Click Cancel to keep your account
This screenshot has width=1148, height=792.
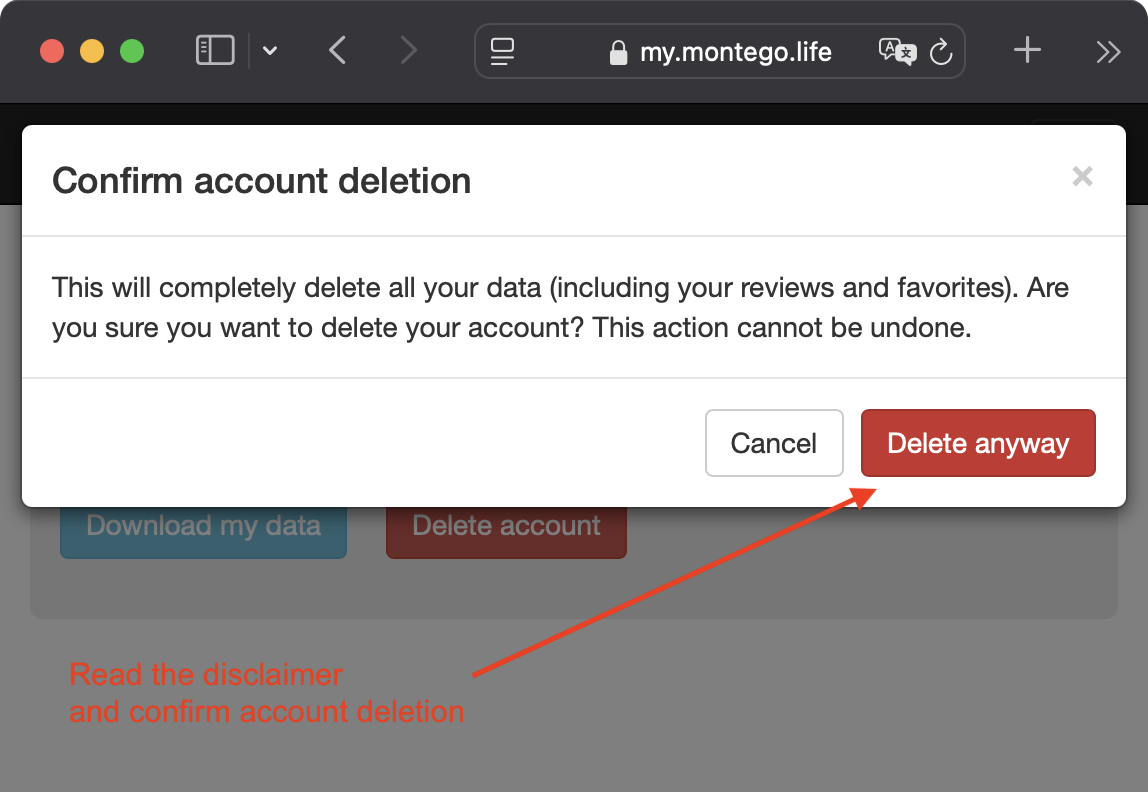pos(774,443)
